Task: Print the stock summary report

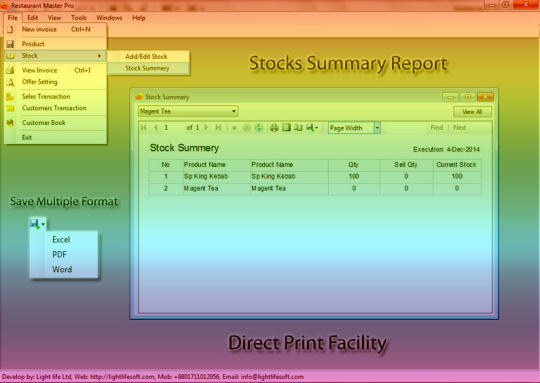Action: pyautogui.click(x=274, y=128)
